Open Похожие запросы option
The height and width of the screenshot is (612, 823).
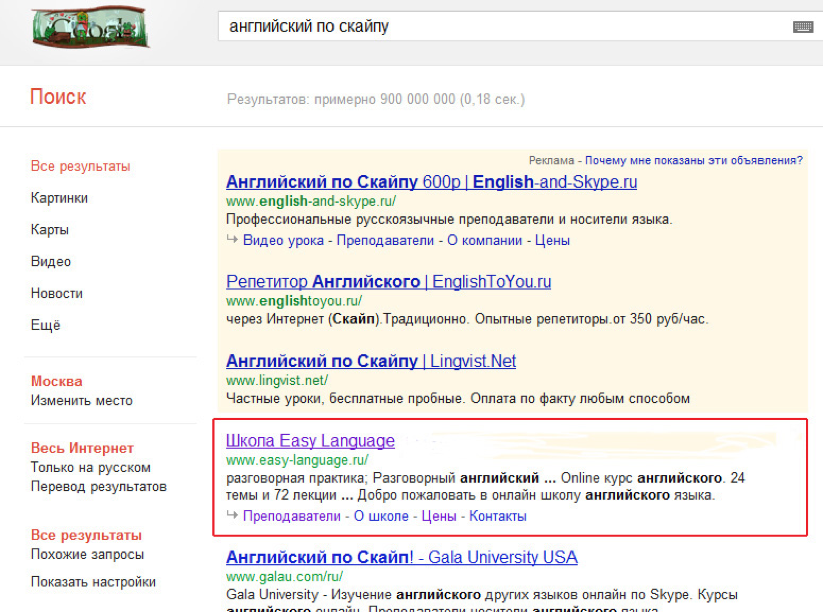pyautogui.click(x=87, y=554)
